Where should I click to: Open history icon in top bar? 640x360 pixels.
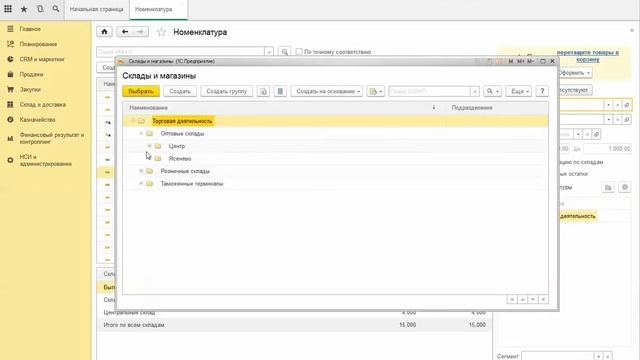click(x=40, y=9)
